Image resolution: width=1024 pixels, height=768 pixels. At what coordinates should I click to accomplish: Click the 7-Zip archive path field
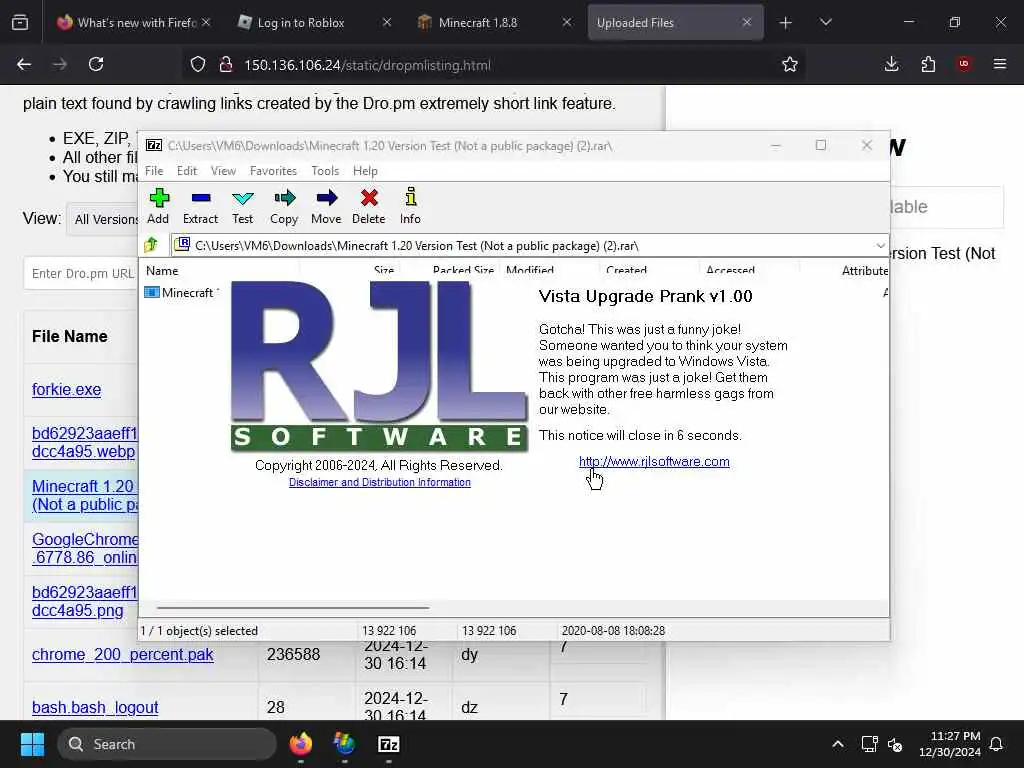tap(522, 246)
